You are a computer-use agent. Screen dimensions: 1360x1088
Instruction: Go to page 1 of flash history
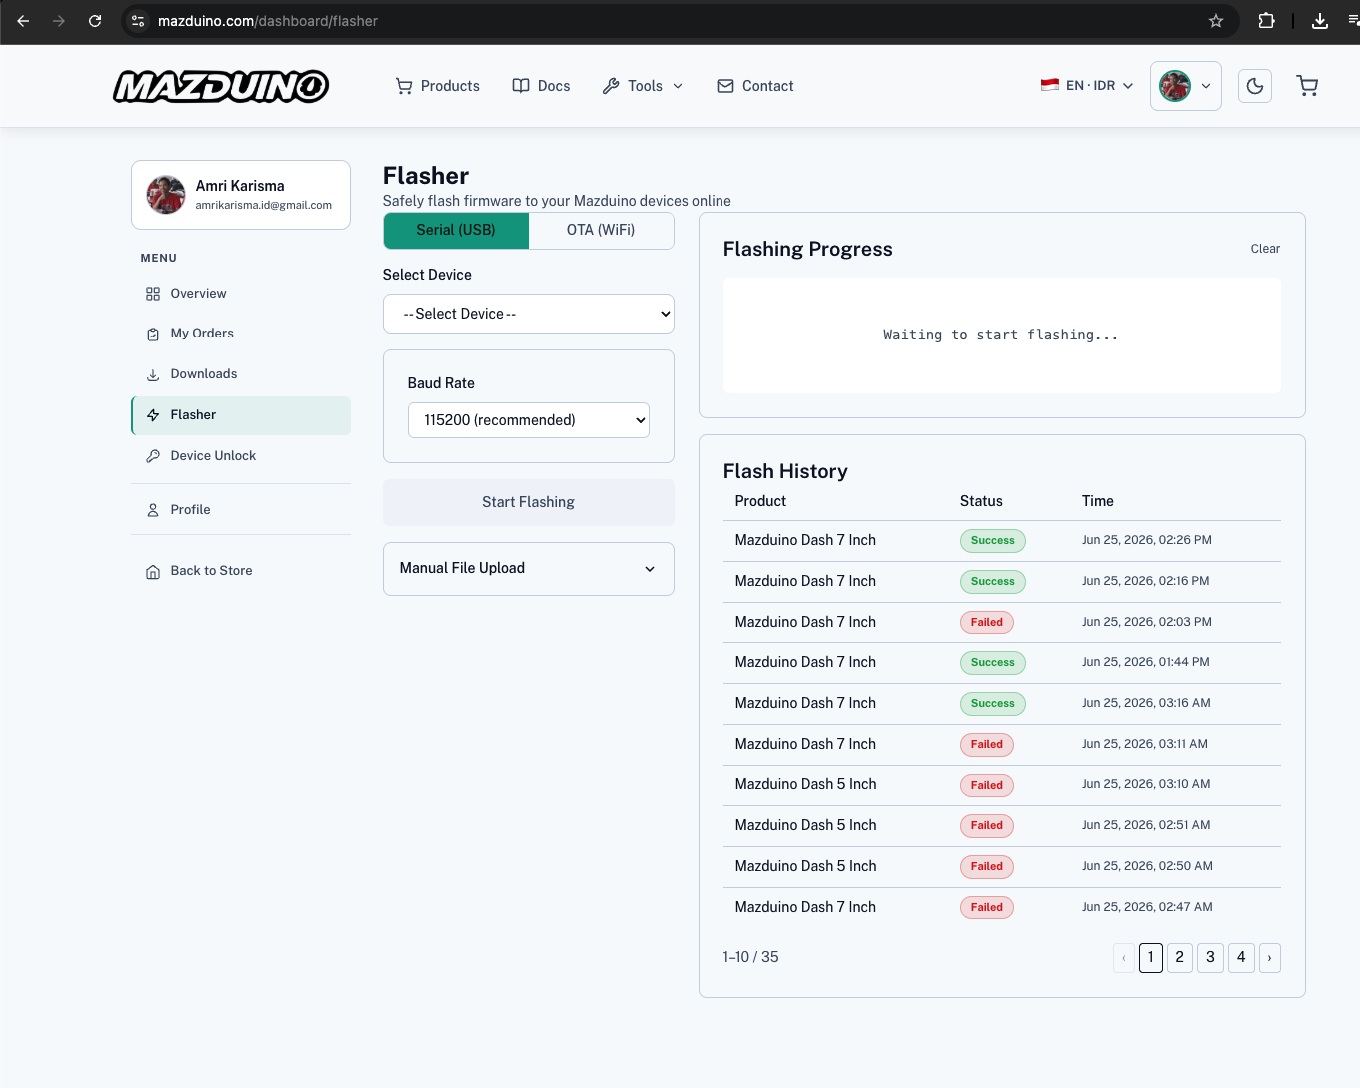[x=1151, y=958]
